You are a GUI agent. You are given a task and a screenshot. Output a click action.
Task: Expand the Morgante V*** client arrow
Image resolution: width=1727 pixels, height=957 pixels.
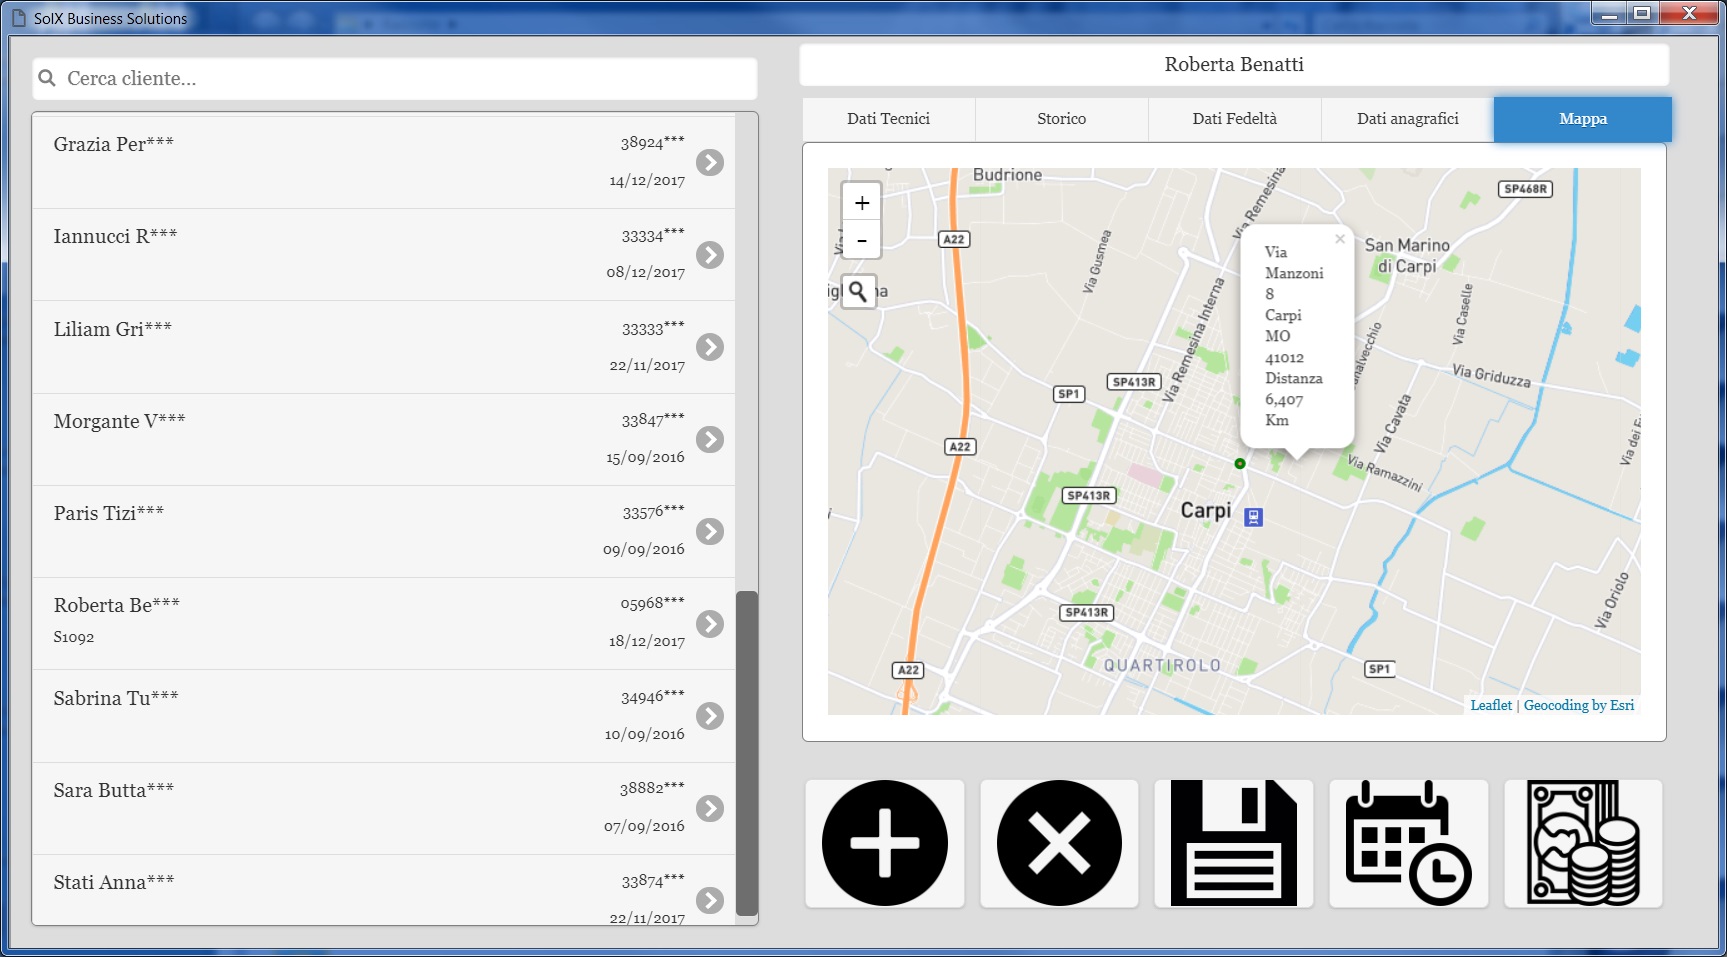coord(710,439)
